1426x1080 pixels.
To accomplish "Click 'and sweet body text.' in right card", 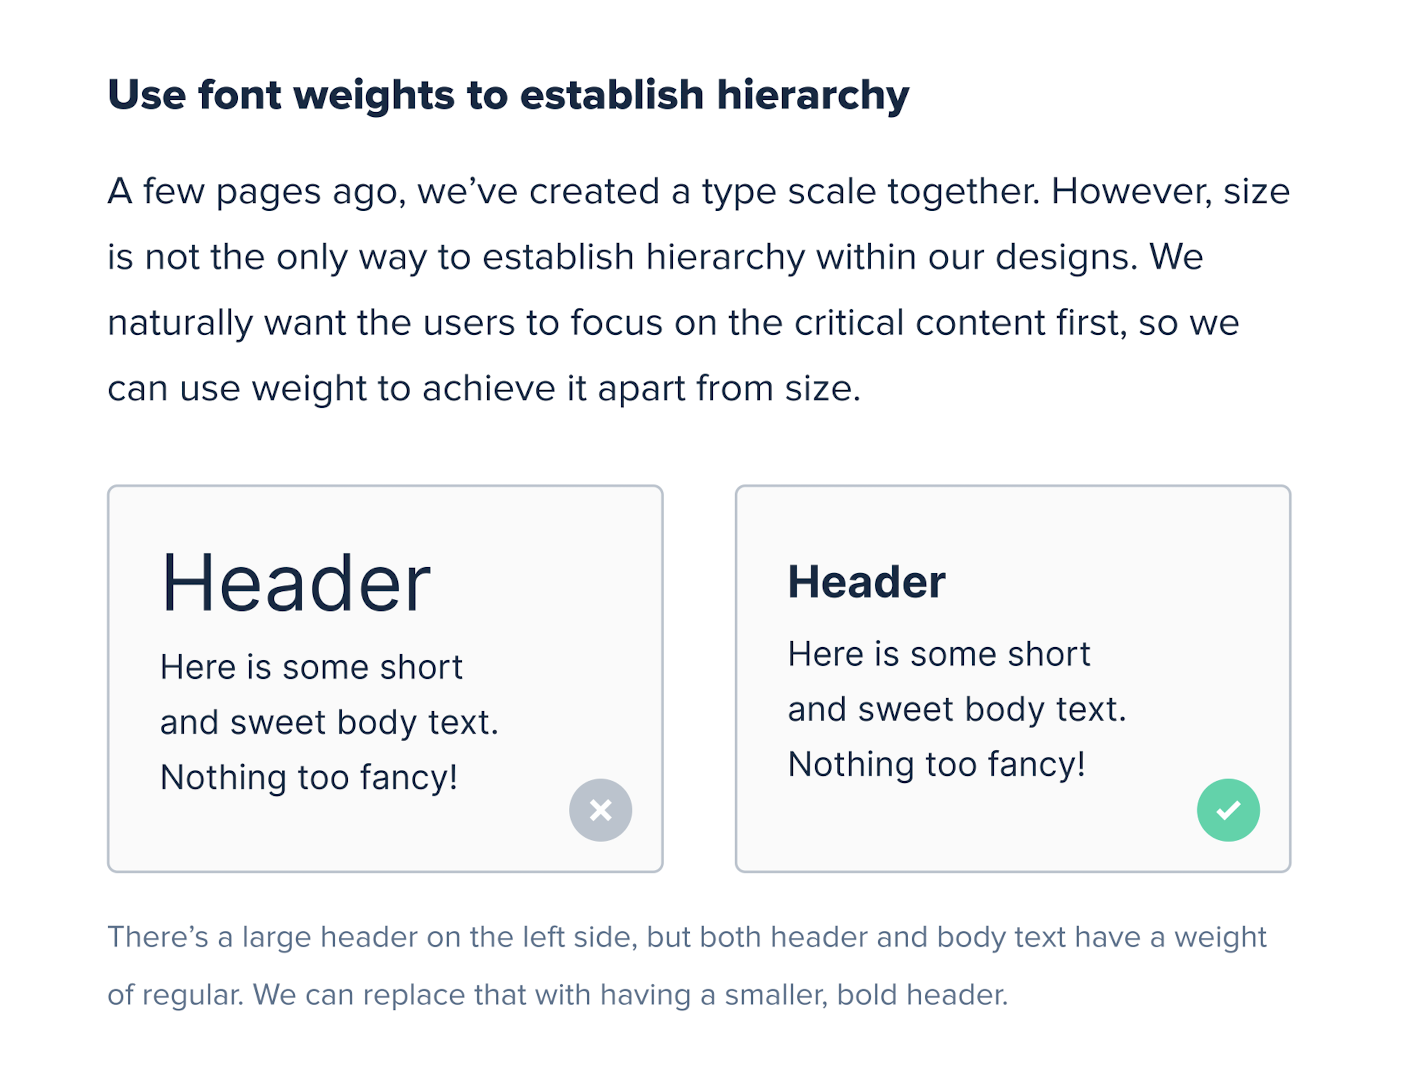I will coord(957,709).
